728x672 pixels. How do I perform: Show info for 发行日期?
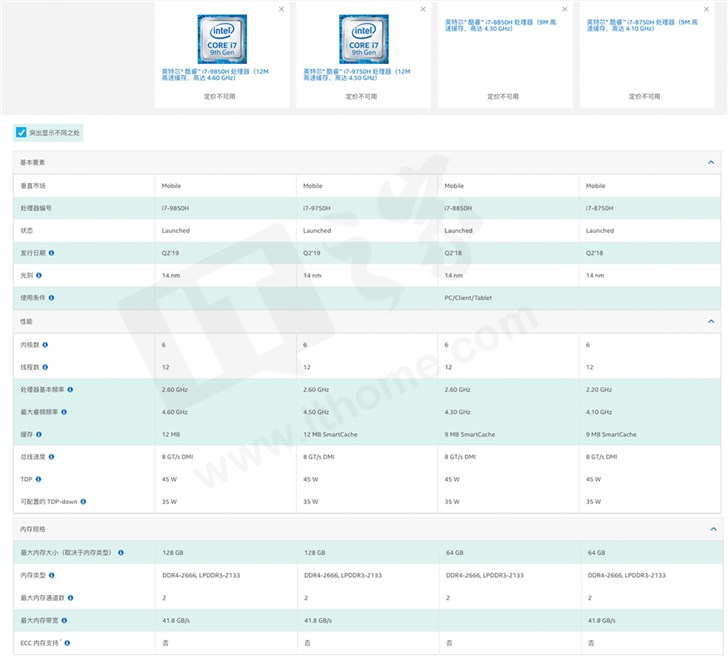pos(52,253)
